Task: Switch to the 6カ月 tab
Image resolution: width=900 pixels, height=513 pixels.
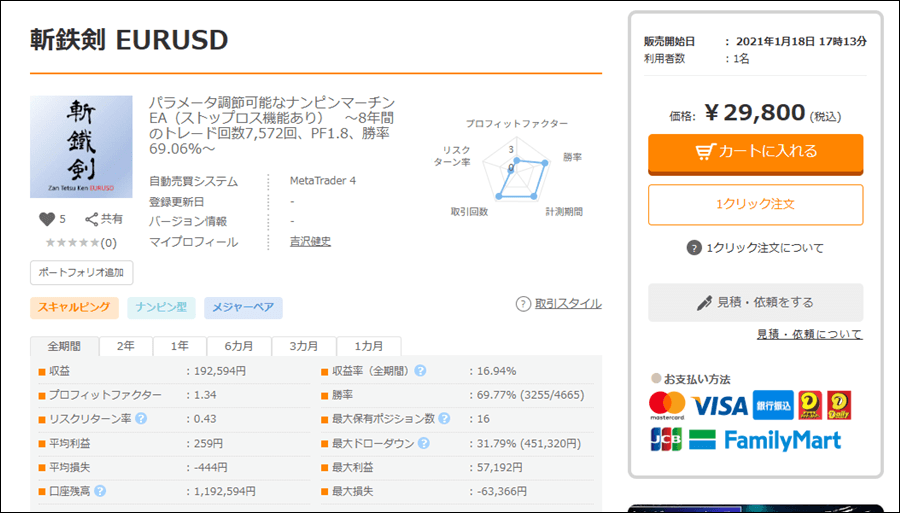Action: click(238, 346)
